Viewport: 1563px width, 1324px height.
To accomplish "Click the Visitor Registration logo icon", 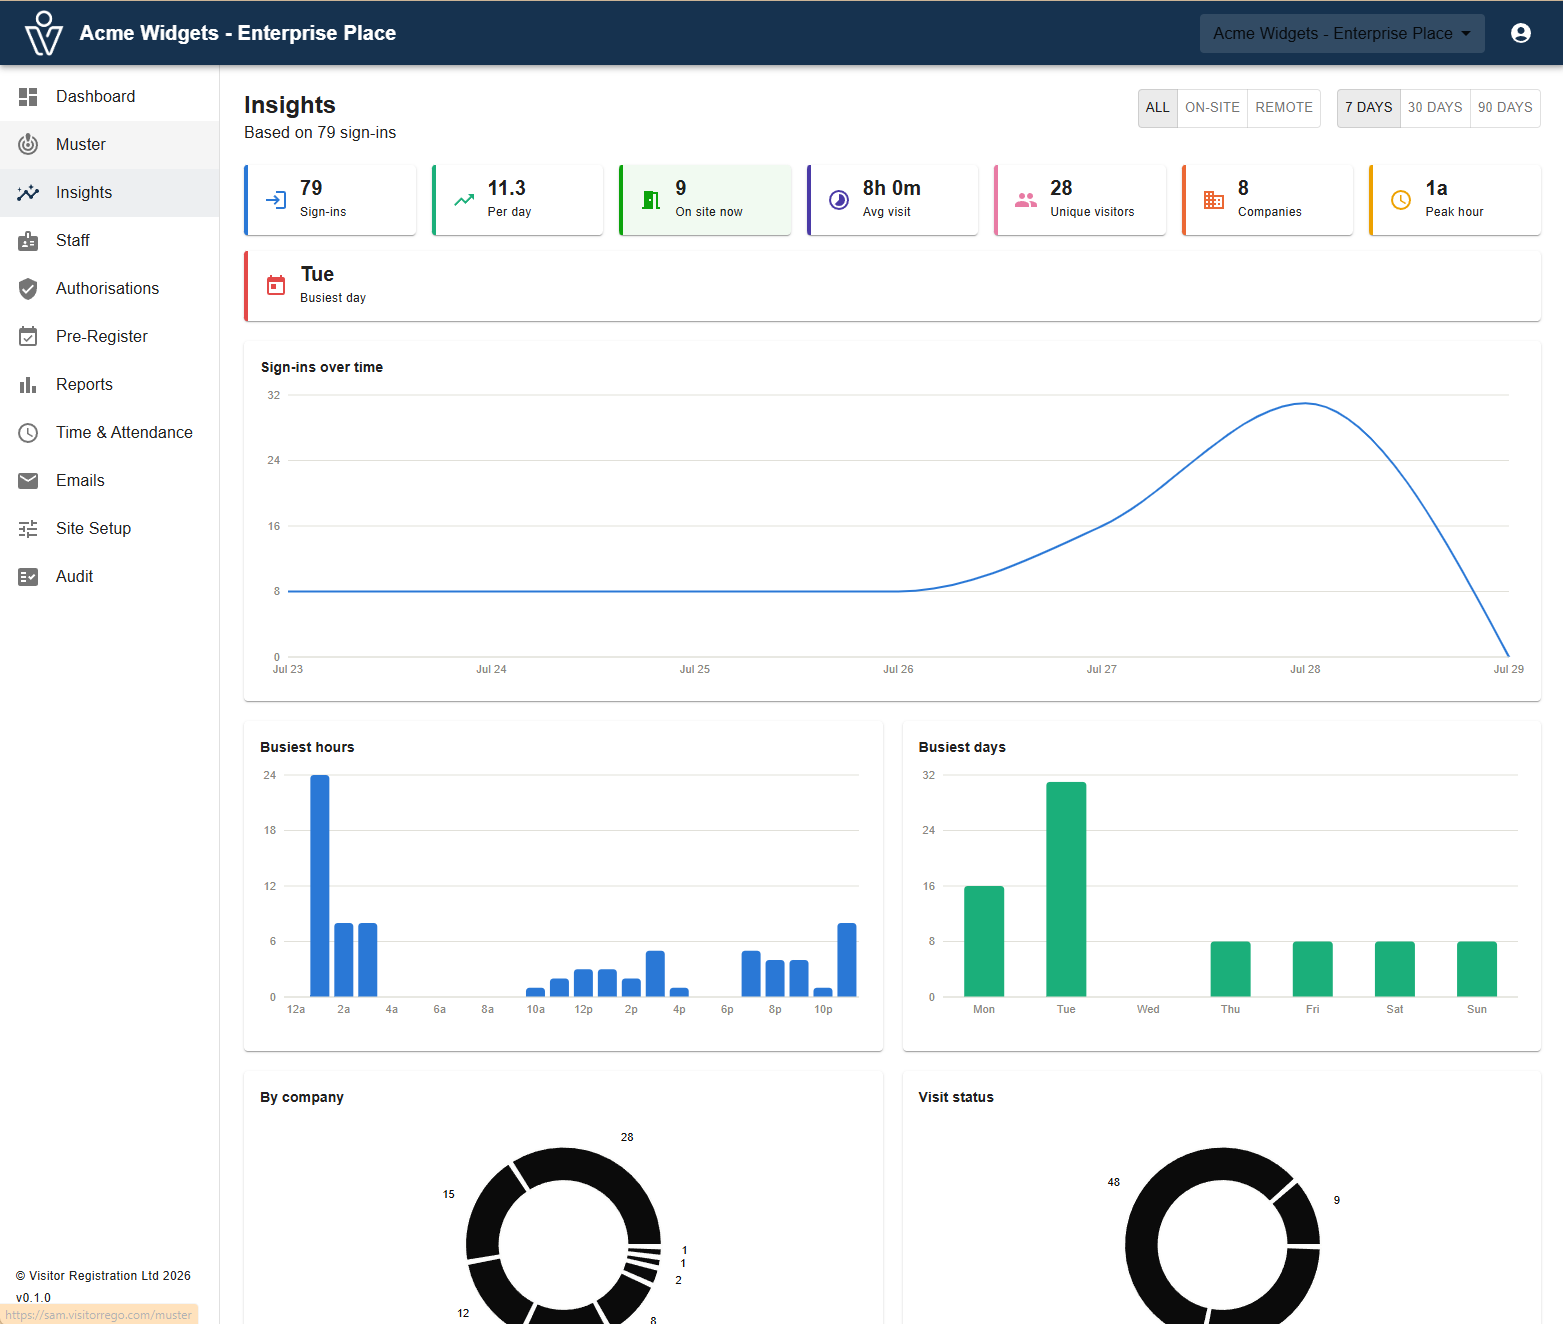I will point(44,33).
